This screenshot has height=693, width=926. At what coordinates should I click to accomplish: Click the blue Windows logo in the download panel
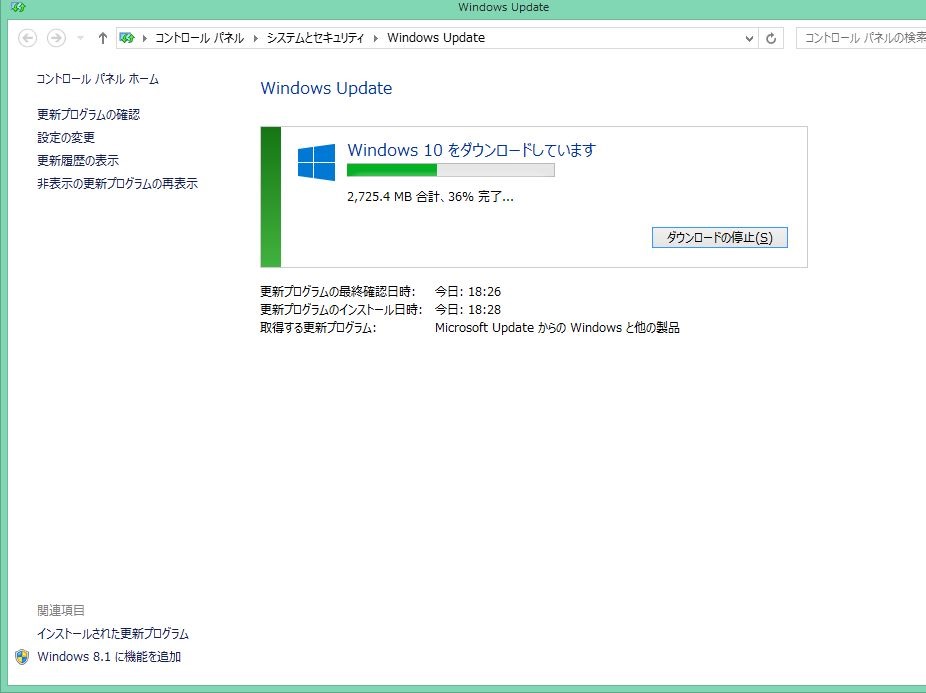(x=317, y=162)
